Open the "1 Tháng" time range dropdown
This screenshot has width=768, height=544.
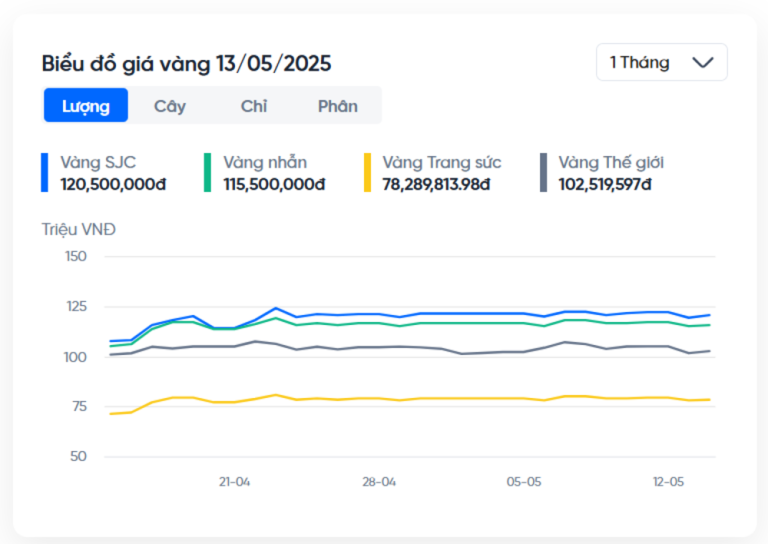[660, 62]
